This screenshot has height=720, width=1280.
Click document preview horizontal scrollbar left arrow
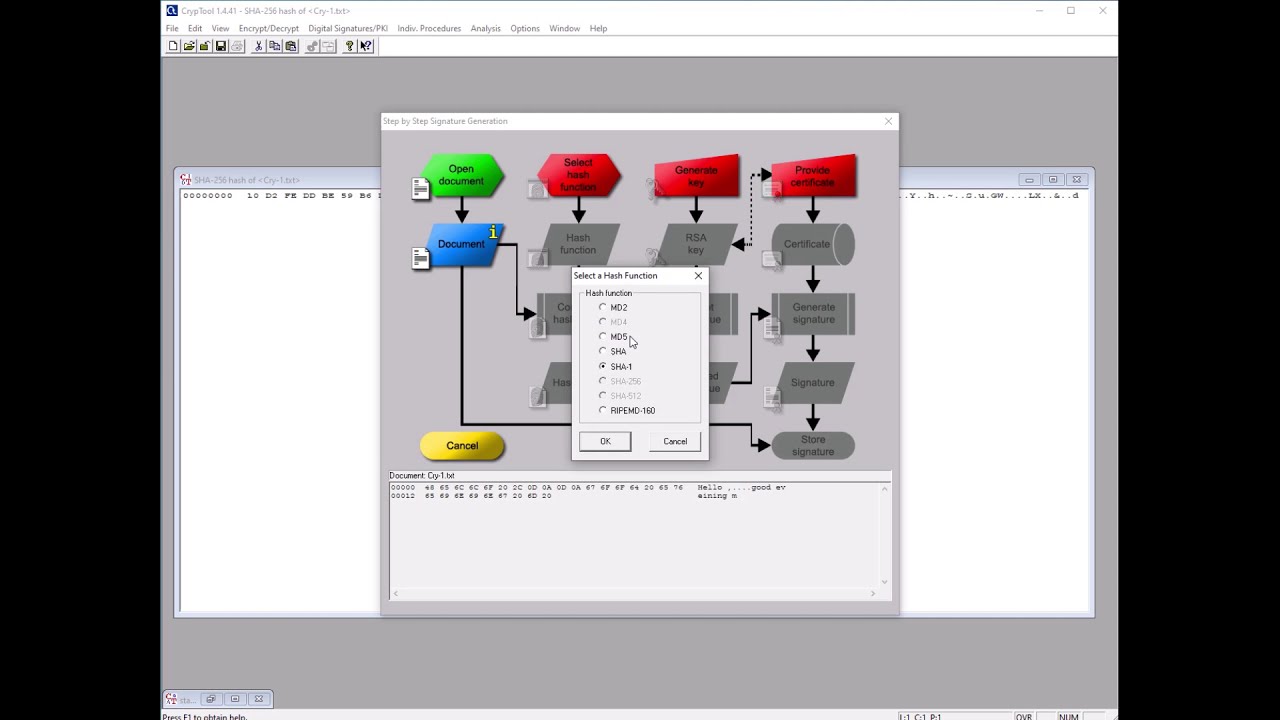[x=395, y=593]
